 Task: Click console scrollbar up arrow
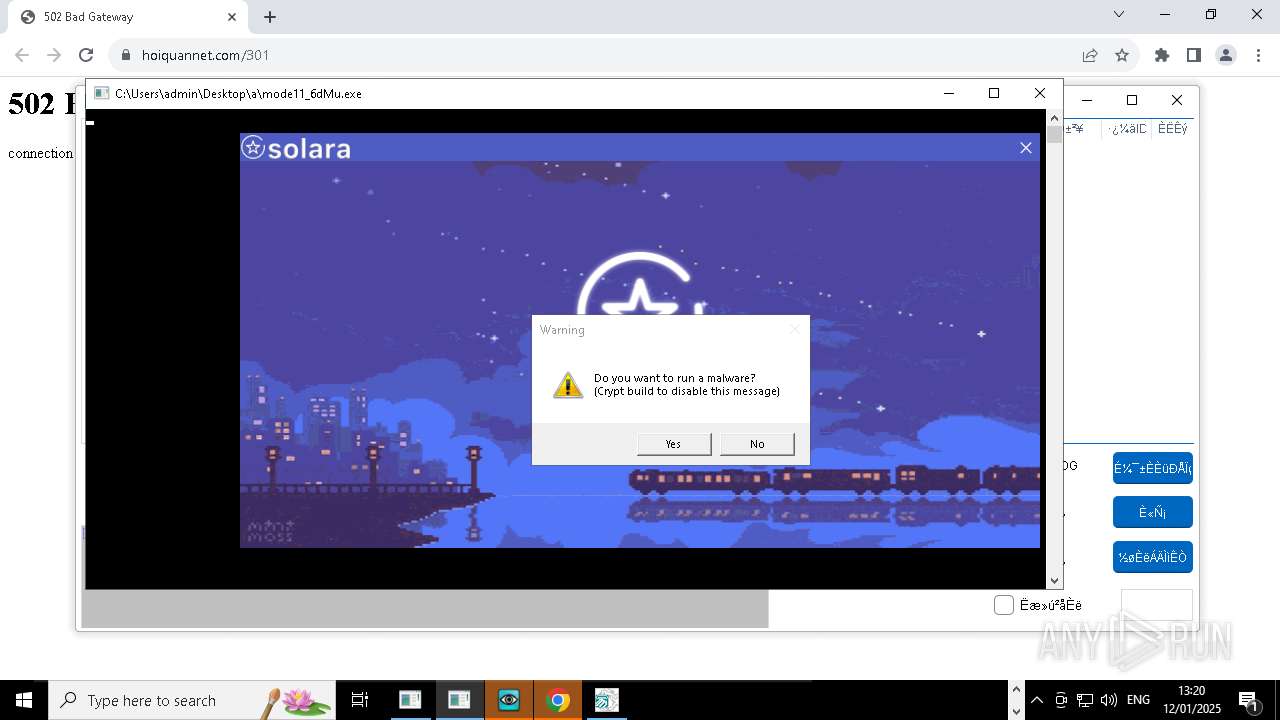[x=1054, y=118]
